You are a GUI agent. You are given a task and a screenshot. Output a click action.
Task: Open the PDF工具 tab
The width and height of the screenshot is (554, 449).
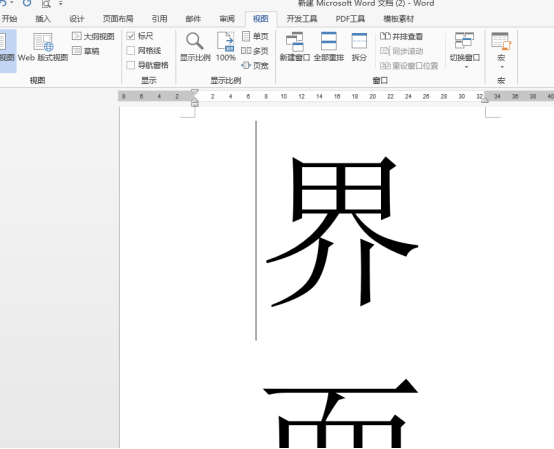tap(350, 19)
